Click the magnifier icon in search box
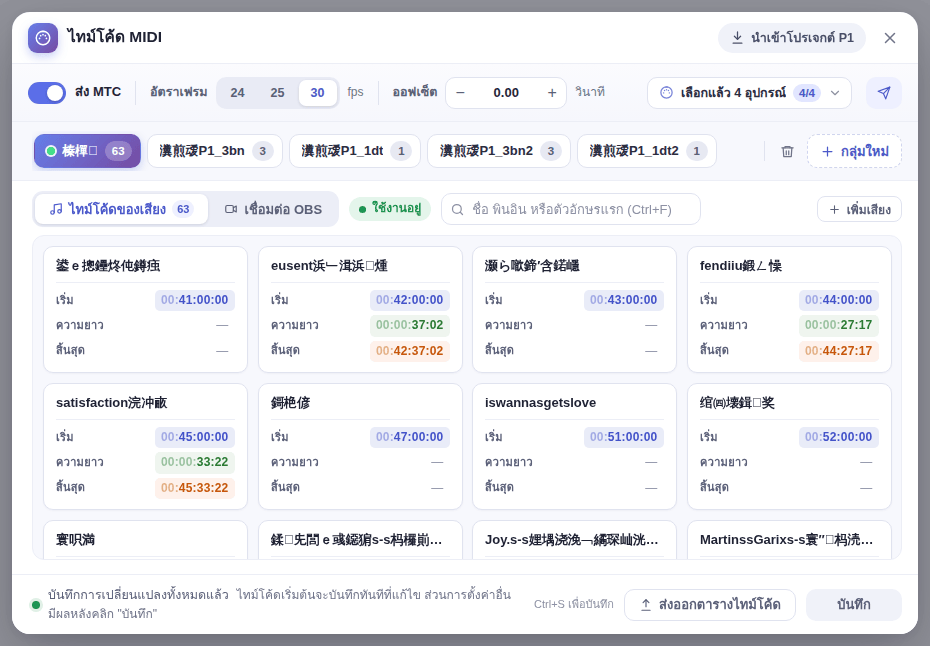930x646 pixels. pos(457,209)
